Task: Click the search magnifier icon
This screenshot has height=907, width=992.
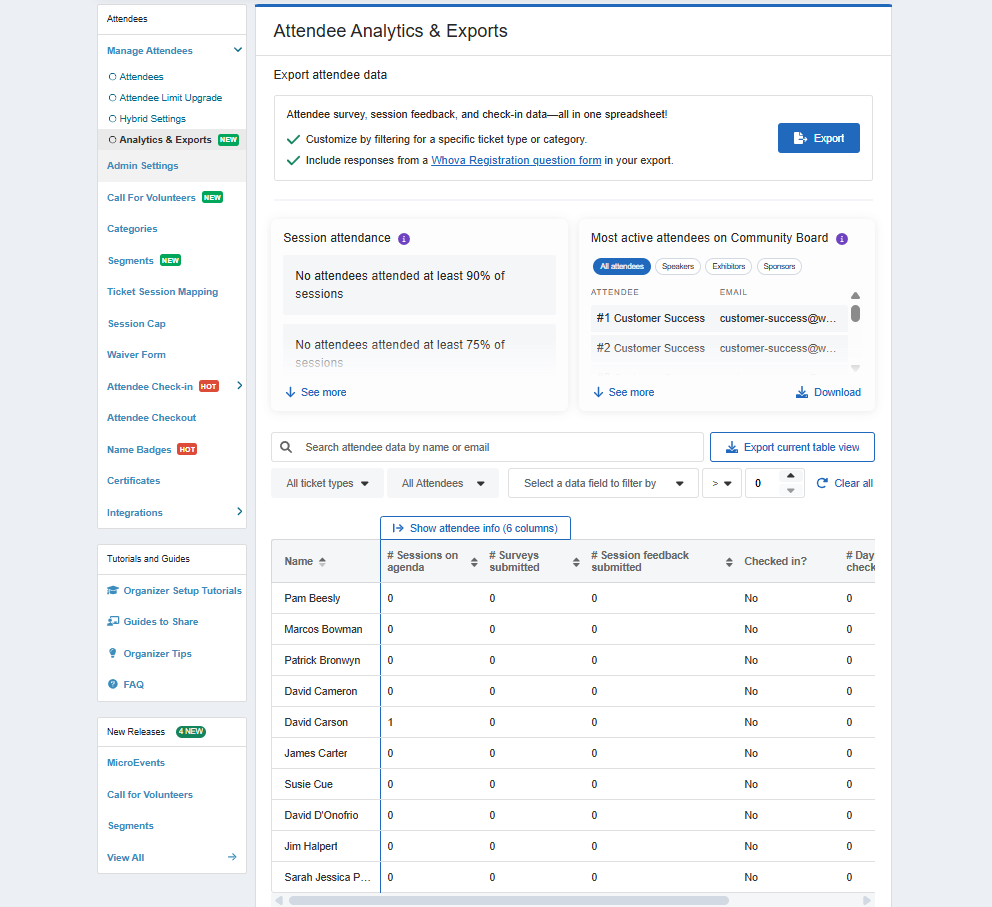Action: pyautogui.click(x=285, y=446)
